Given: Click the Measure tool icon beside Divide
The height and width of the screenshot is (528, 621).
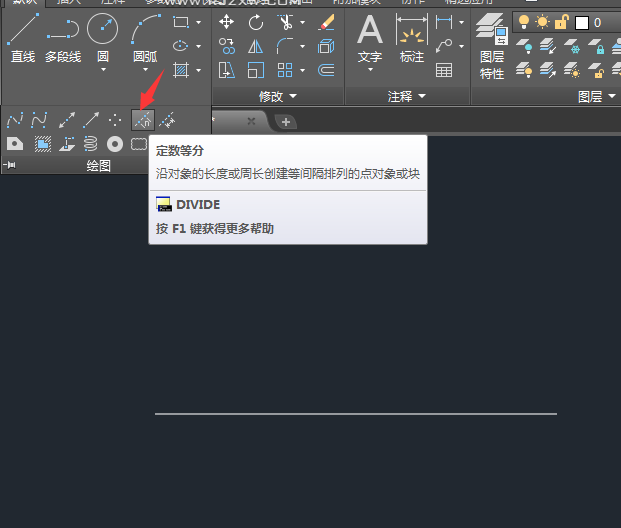Looking at the screenshot, I should pyautogui.click(x=167, y=120).
